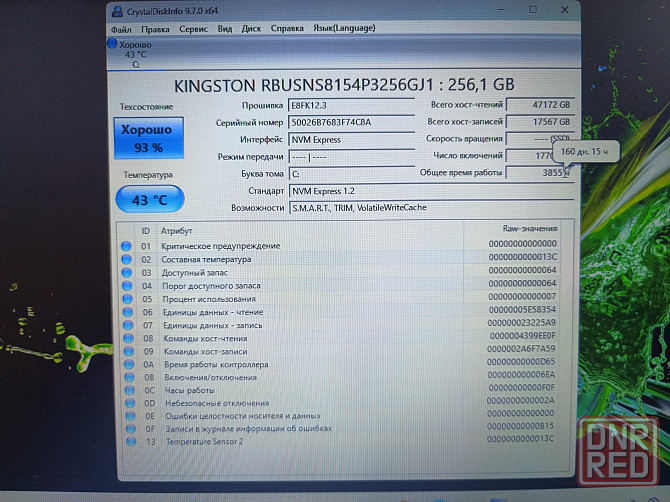
Task: Click status icon of Критическое предупреждение row
Action: click(x=126, y=246)
